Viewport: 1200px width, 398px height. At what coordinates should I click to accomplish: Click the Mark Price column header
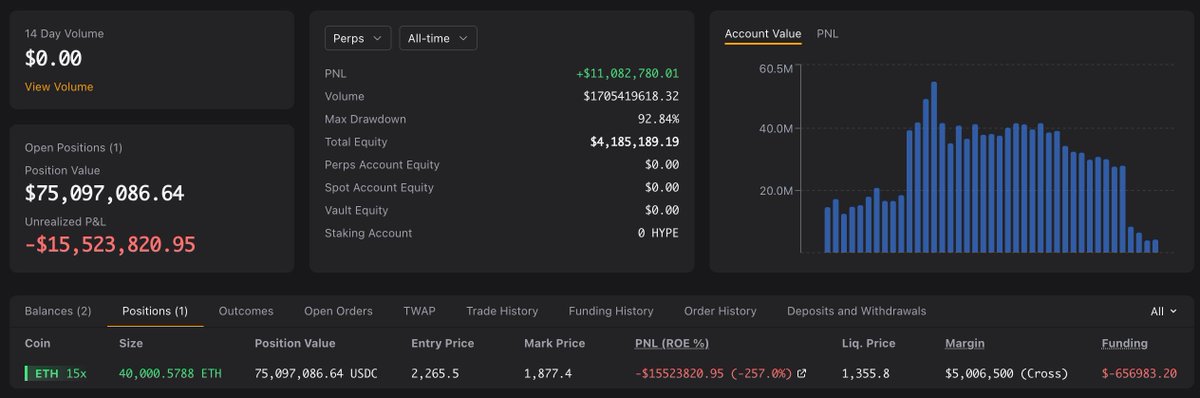tap(555, 343)
